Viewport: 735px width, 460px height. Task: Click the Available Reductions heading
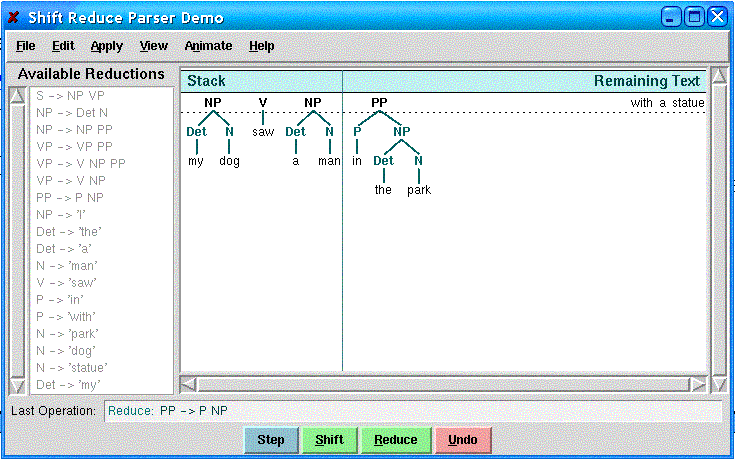point(91,74)
